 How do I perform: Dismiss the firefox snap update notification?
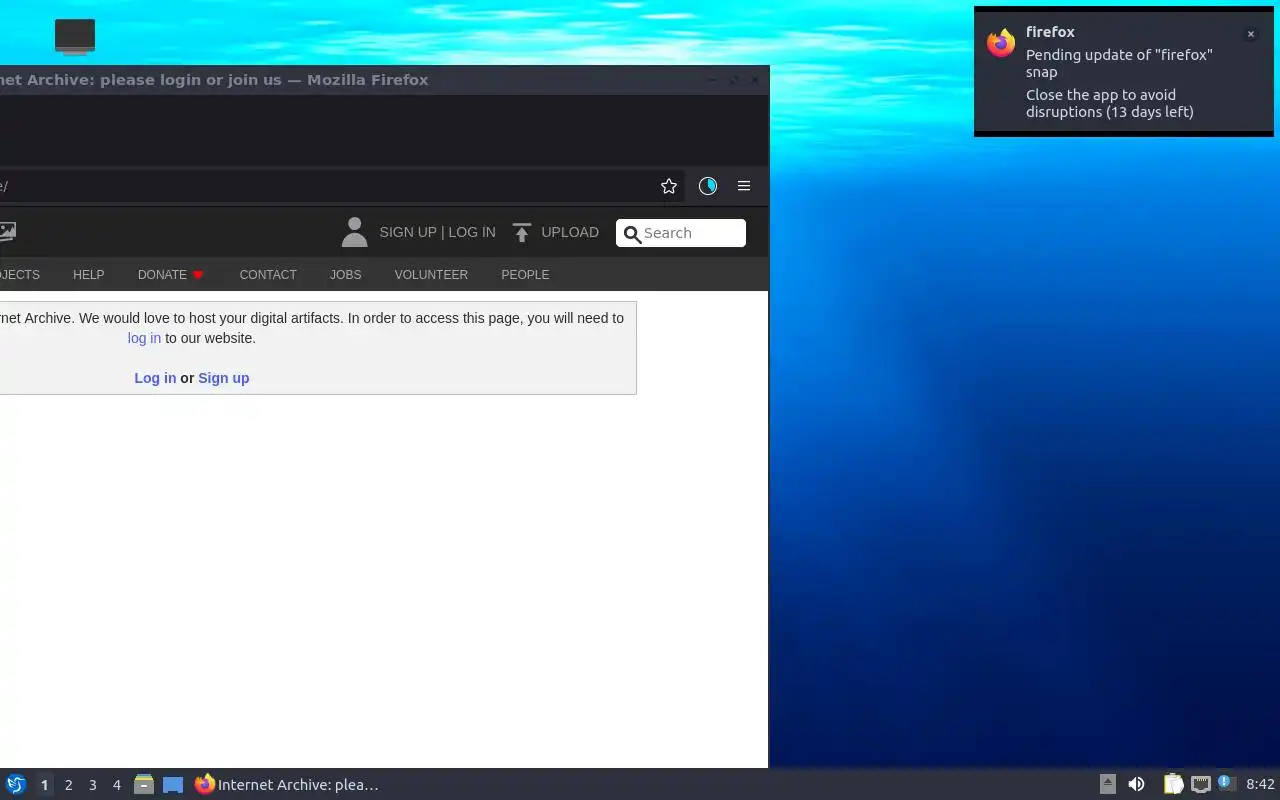[1250, 34]
